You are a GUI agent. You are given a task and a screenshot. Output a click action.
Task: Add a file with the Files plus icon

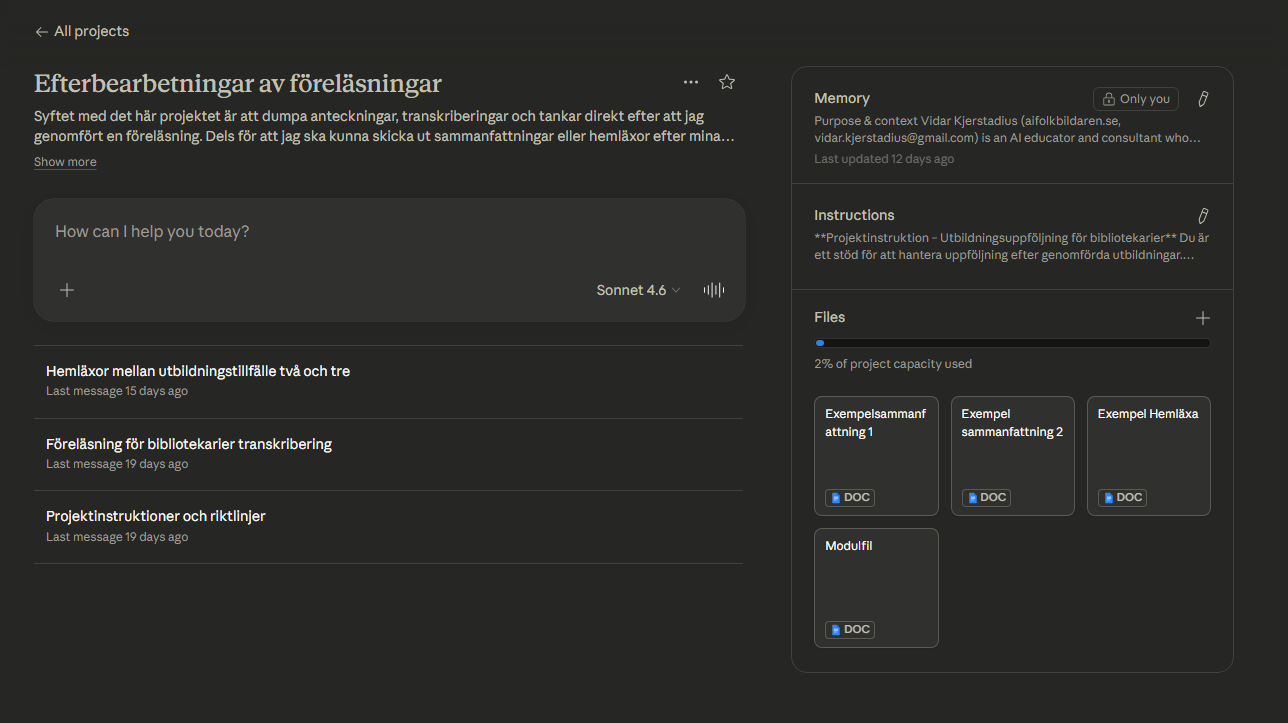(1203, 318)
